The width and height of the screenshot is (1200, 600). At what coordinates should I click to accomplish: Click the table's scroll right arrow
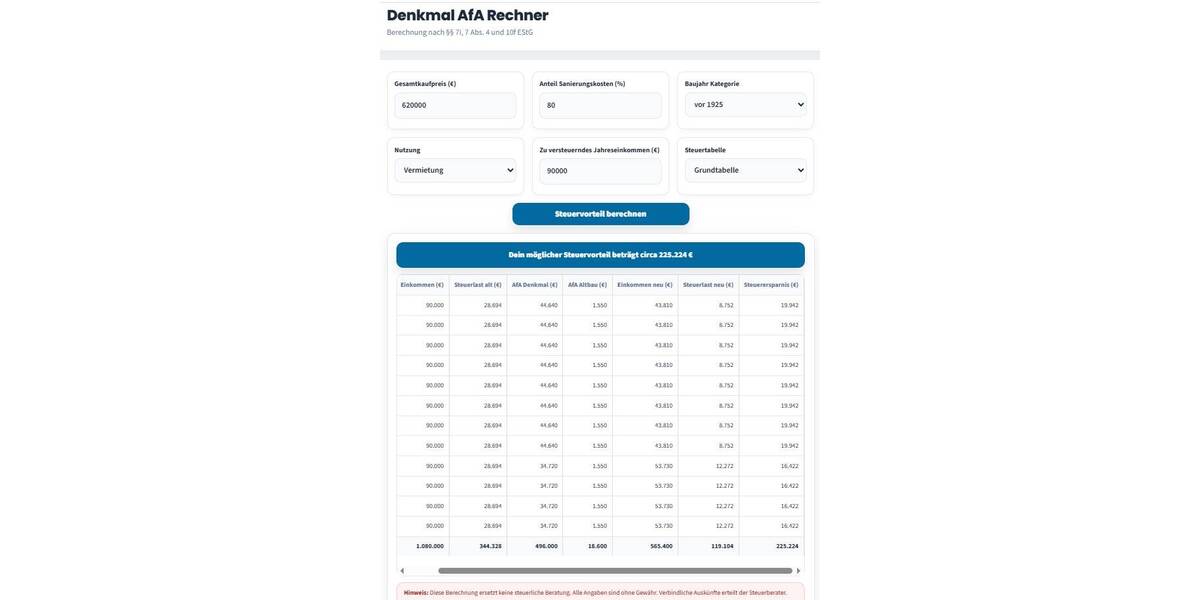click(798, 571)
